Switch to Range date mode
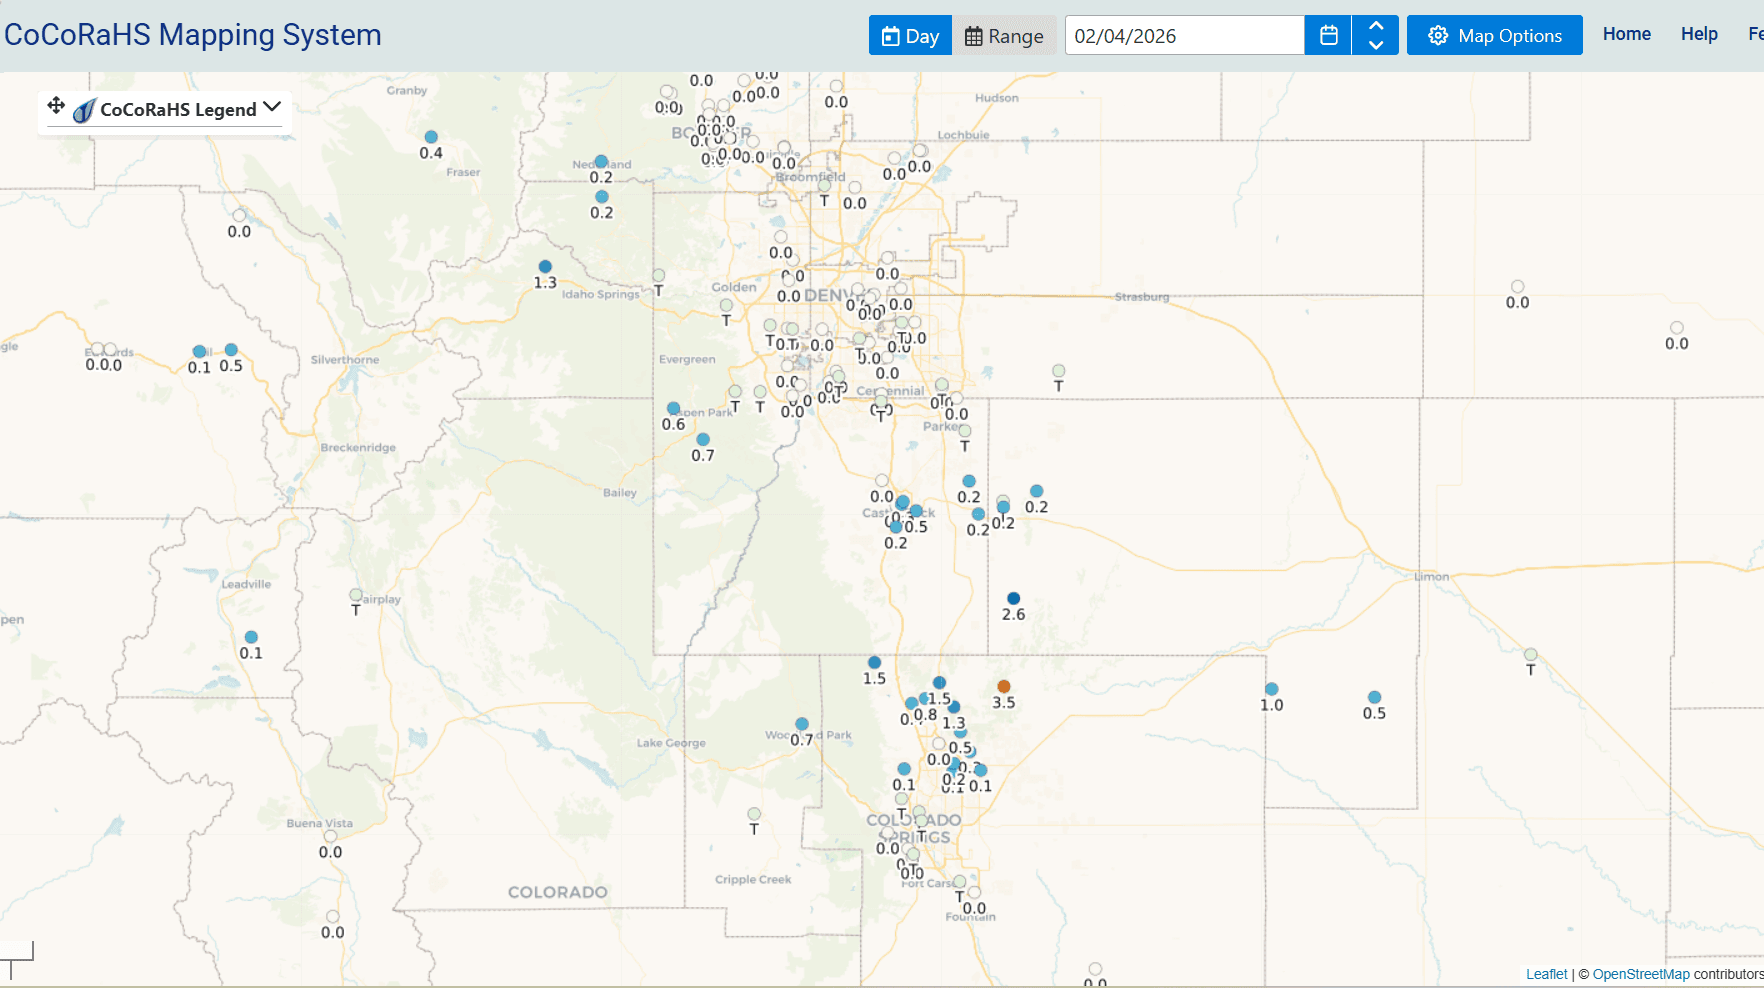The width and height of the screenshot is (1764, 988). click(1004, 36)
